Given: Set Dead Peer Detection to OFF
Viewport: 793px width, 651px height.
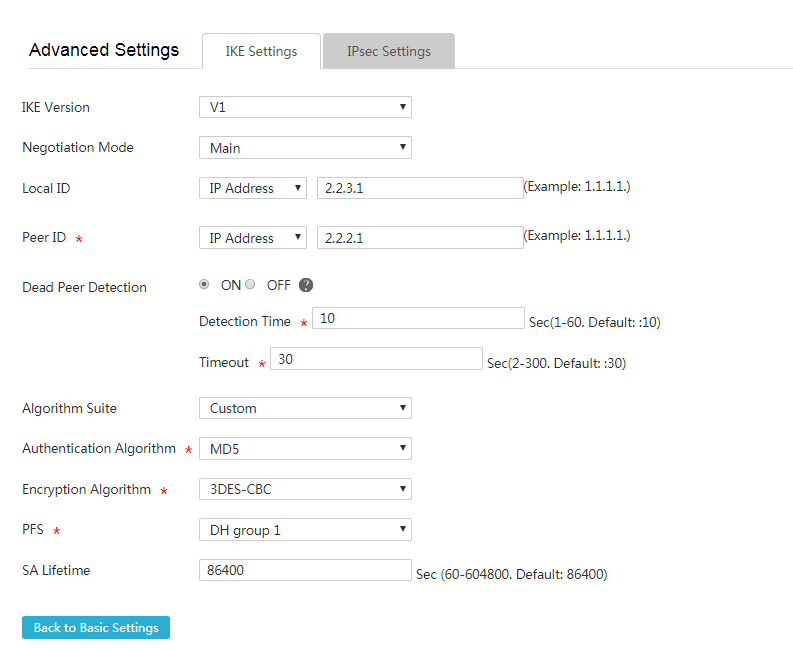Looking at the screenshot, I should [x=250, y=284].
